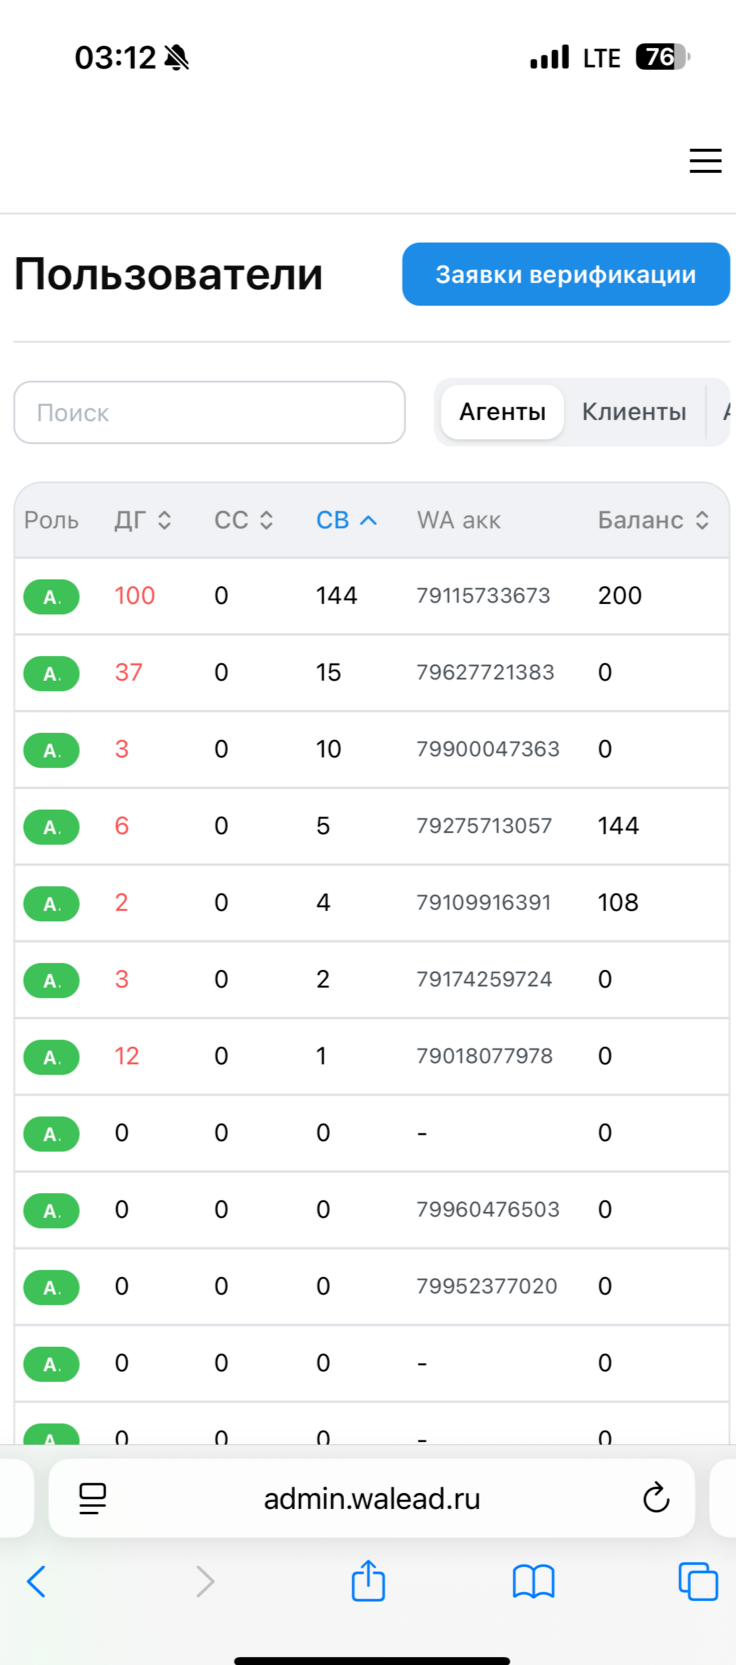Click green role badge for 79627721383 row

[x=52, y=673]
